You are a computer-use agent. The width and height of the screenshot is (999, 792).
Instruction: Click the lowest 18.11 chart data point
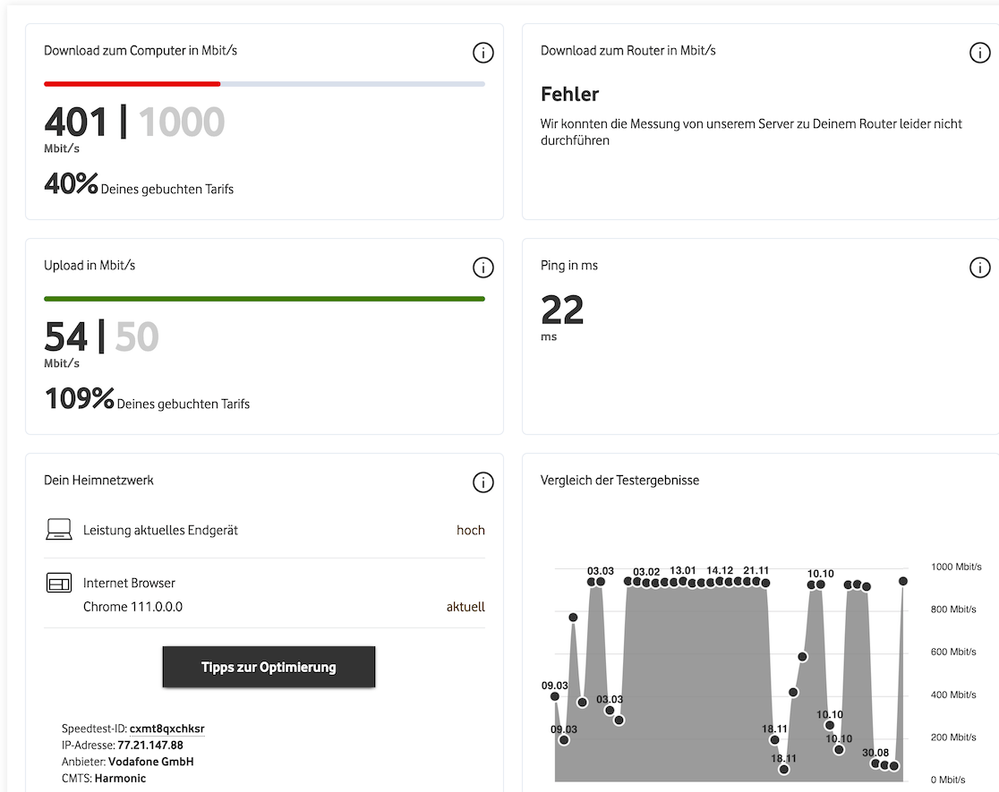point(784,769)
